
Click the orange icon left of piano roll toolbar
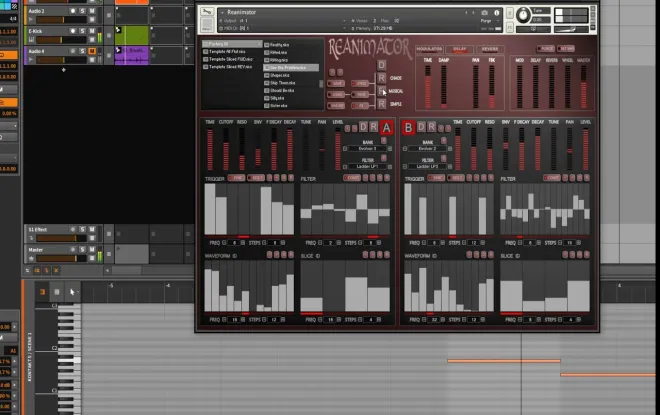point(43,292)
